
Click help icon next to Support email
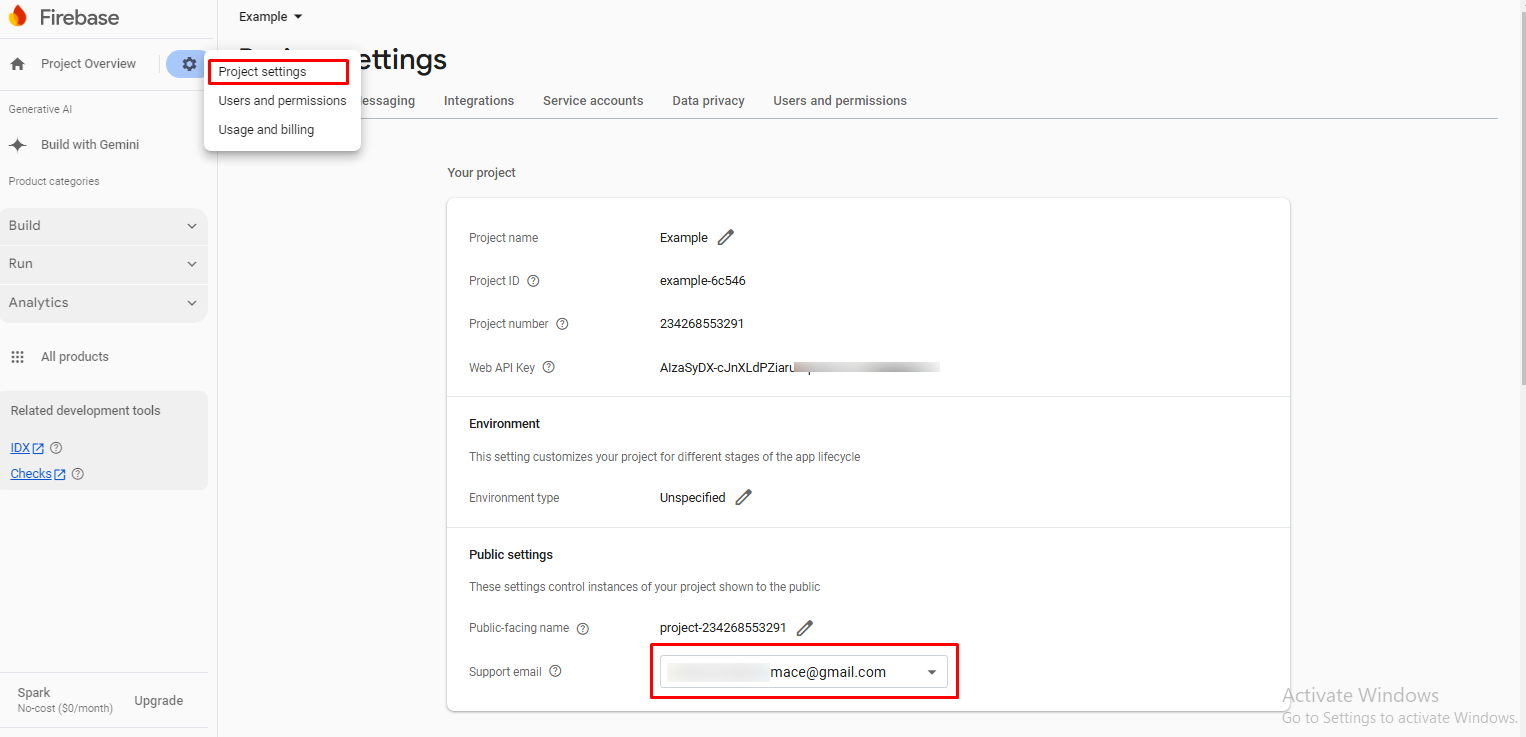click(x=555, y=671)
